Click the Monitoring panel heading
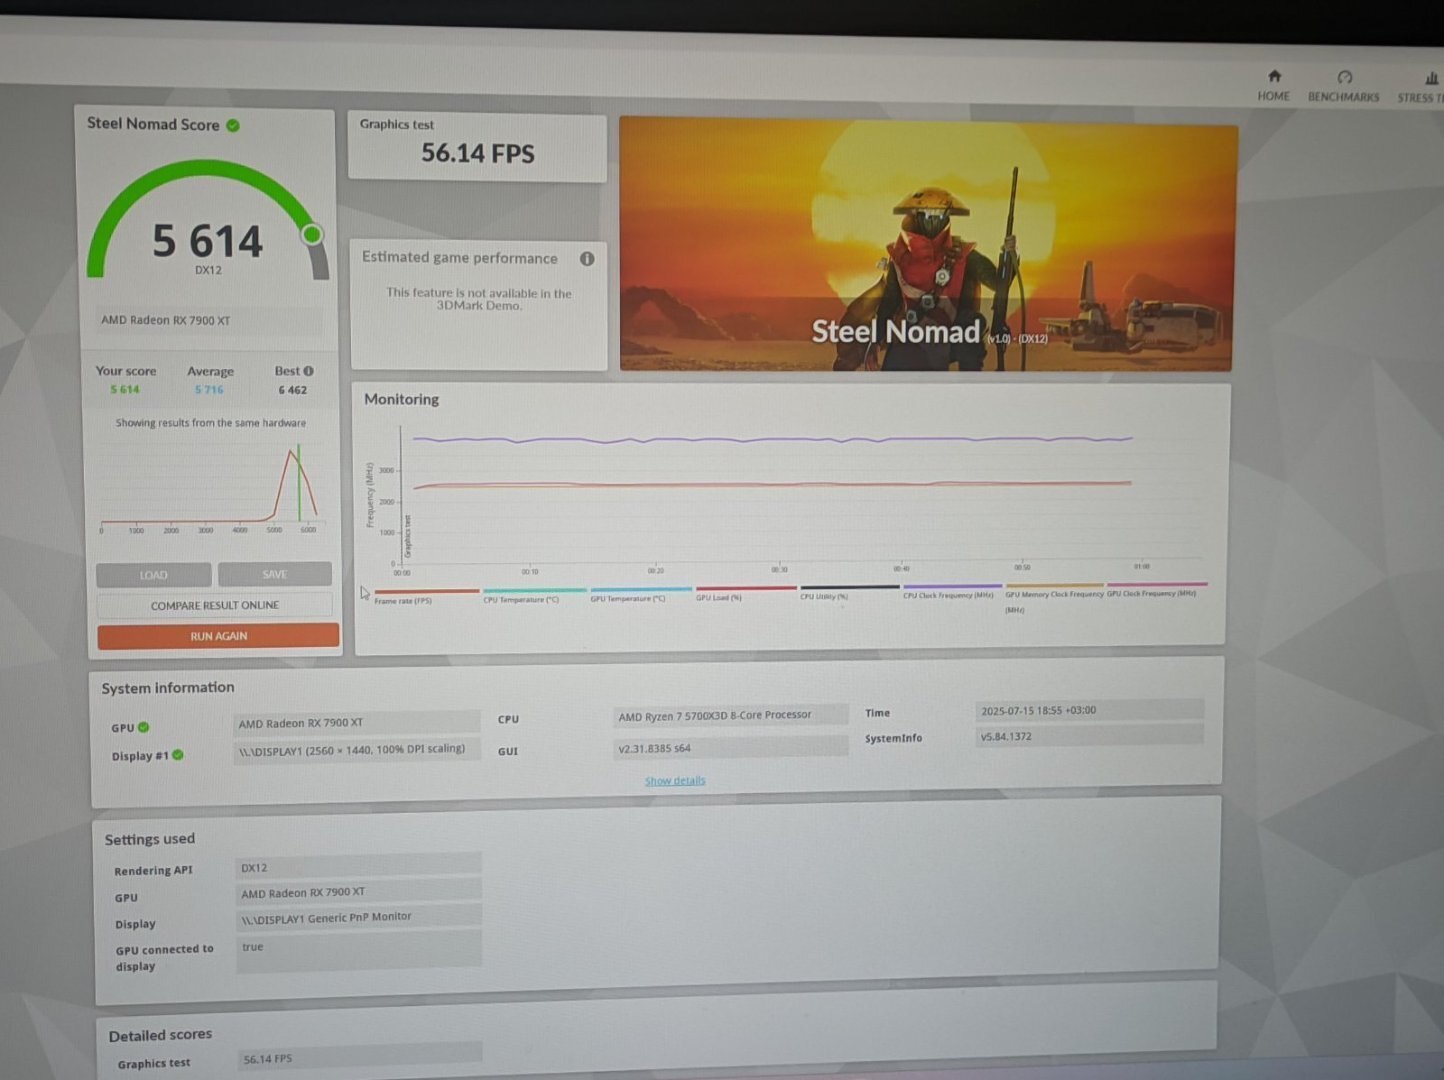Viewport: 1444px width, 1080px height. pyautogui.click(x=401, y=399)
